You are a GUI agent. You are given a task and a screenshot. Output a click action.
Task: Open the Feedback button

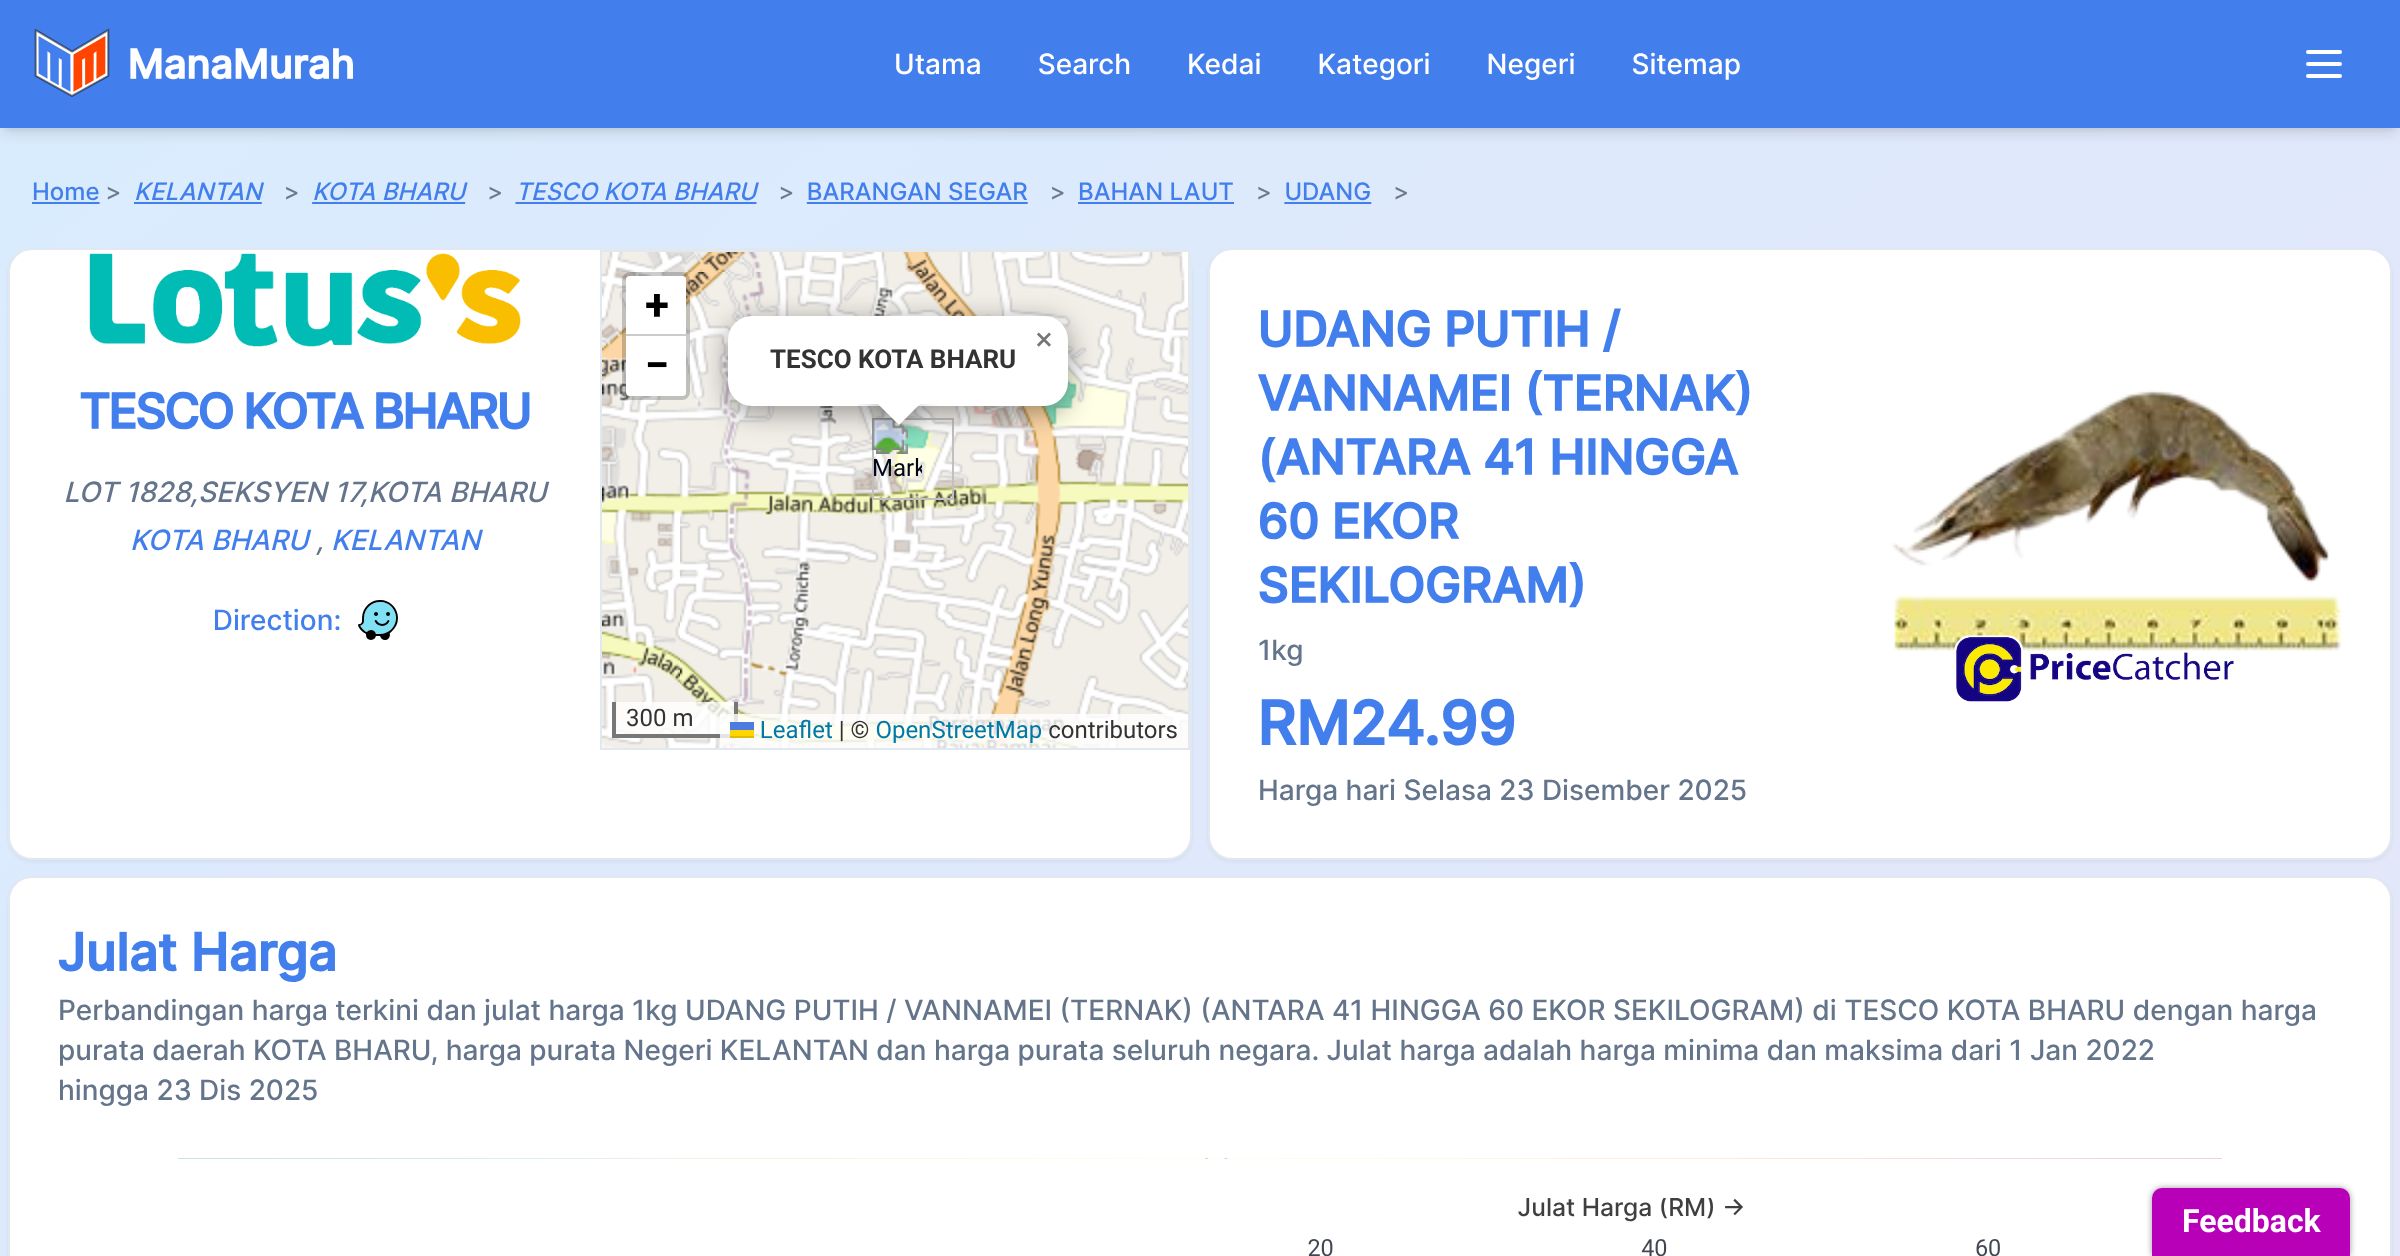[x=2250, y=1221]
